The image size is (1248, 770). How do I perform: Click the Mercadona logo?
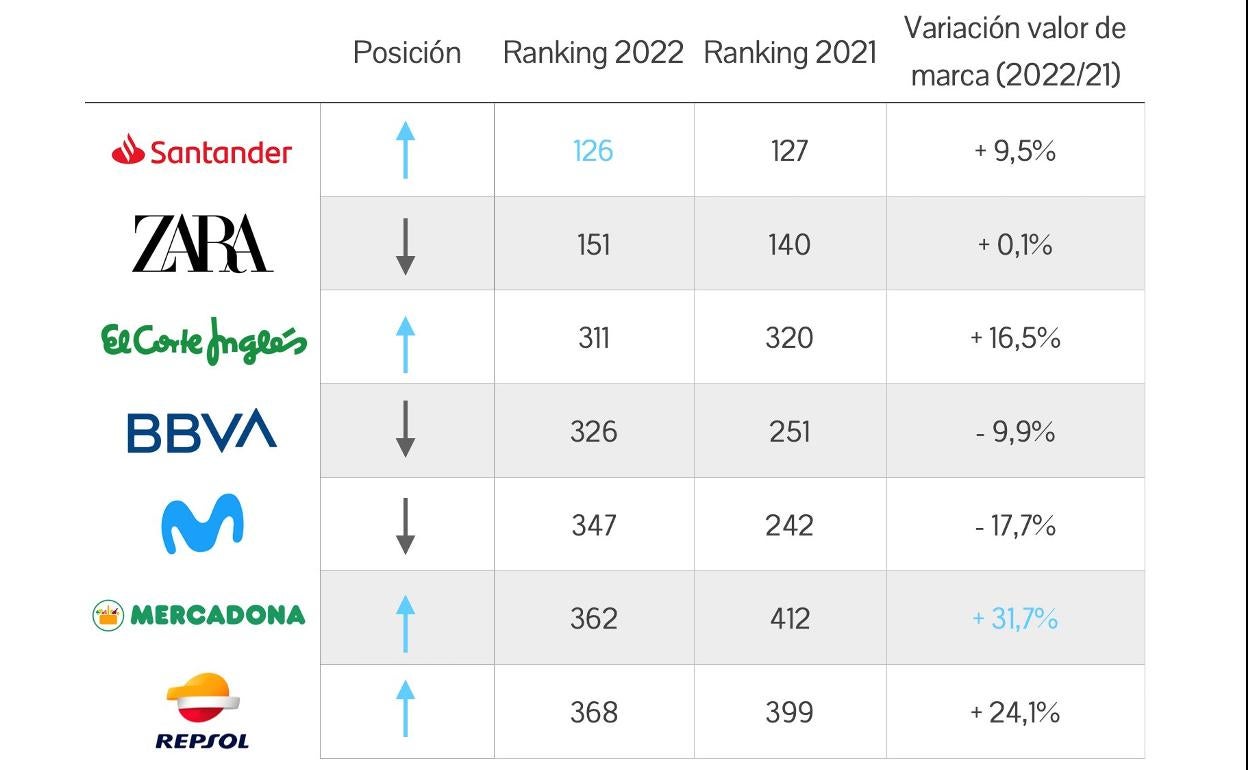pyautogui.click(x=199, y=615)
